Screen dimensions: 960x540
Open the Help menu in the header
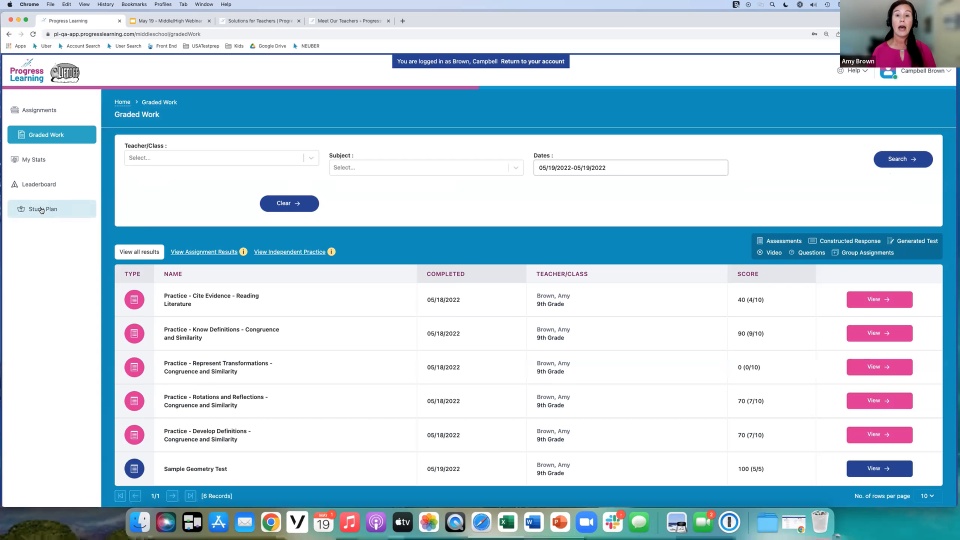(x=855, y=71)
